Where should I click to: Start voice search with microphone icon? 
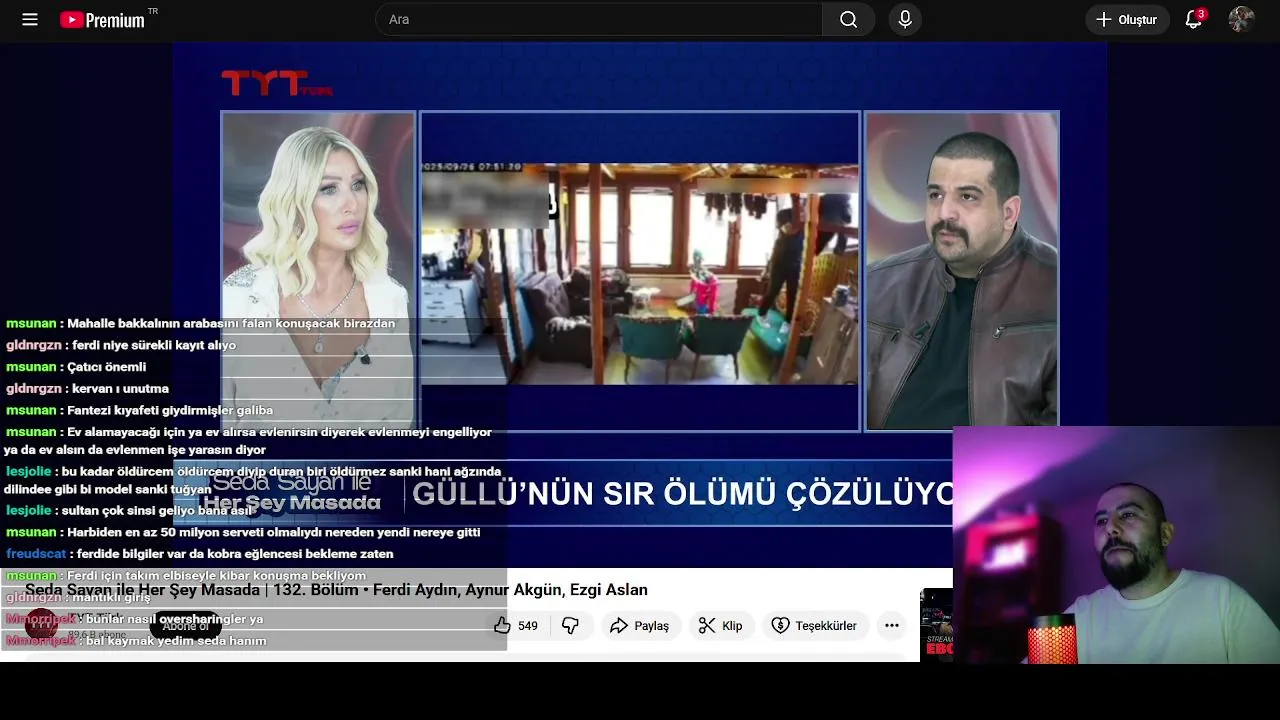(x=905, y=19)
